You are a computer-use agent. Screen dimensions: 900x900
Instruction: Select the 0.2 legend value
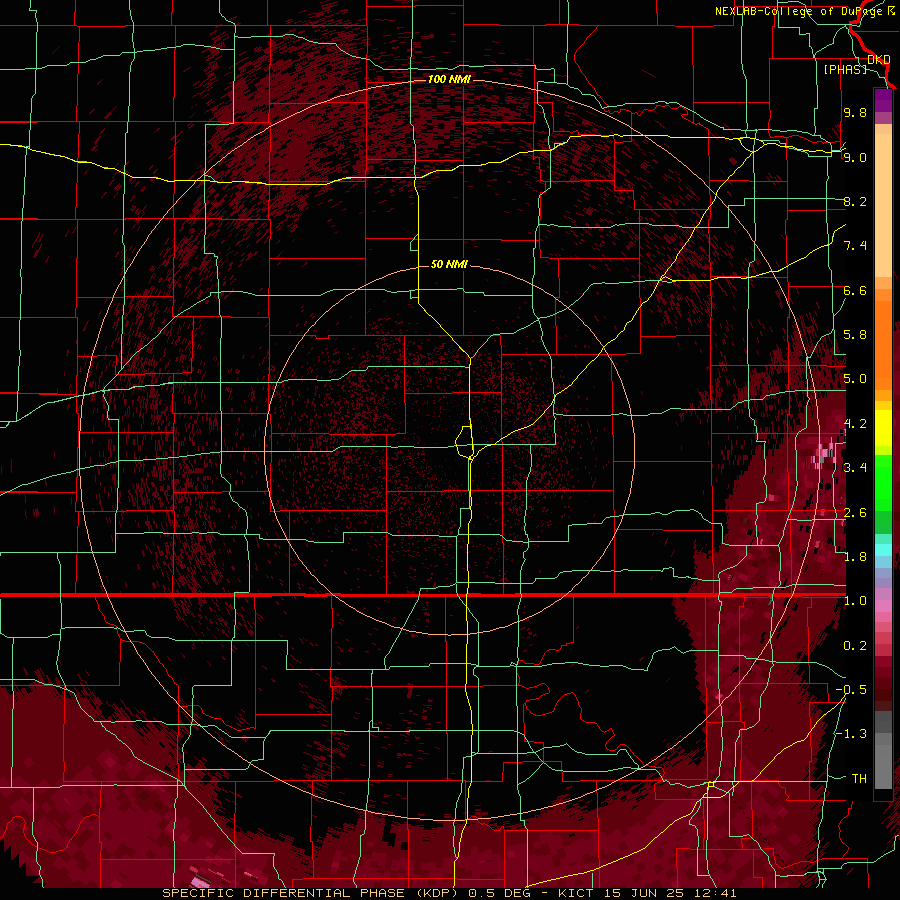point(855,646)
